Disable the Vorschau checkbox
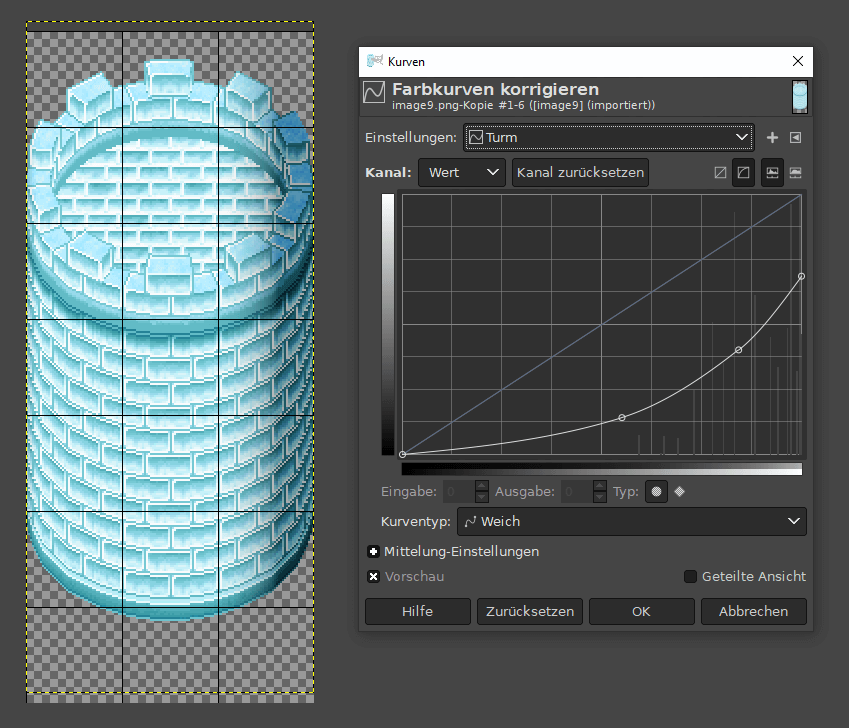This screenshot has width=849, height=728. coord(373,576)
